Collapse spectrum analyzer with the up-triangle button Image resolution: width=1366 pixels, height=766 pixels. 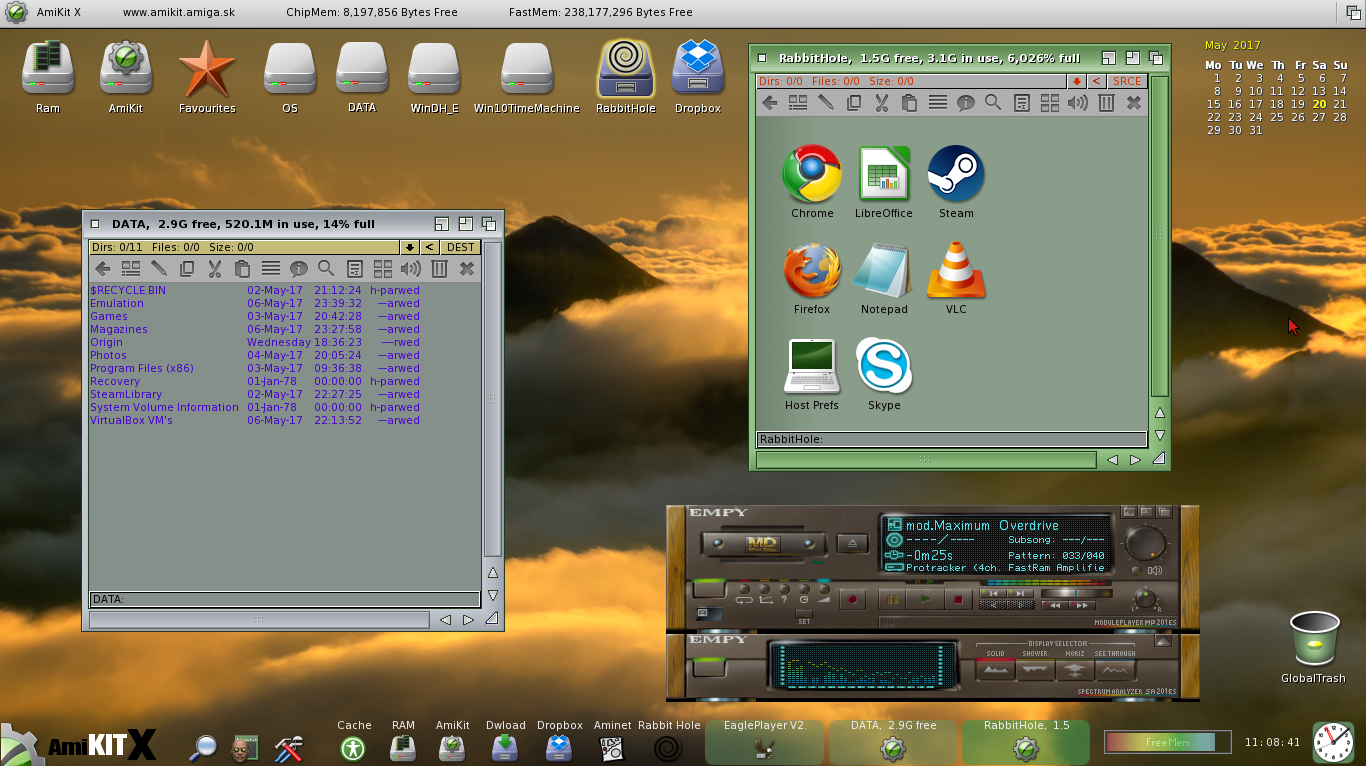(1163, 641)
